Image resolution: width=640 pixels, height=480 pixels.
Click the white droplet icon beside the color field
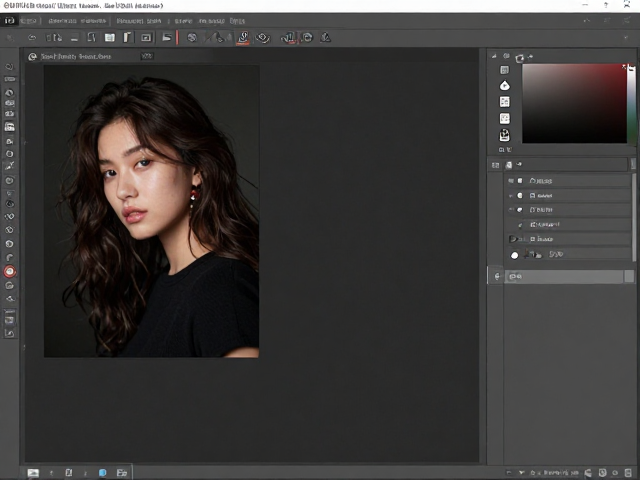point(504,85)
